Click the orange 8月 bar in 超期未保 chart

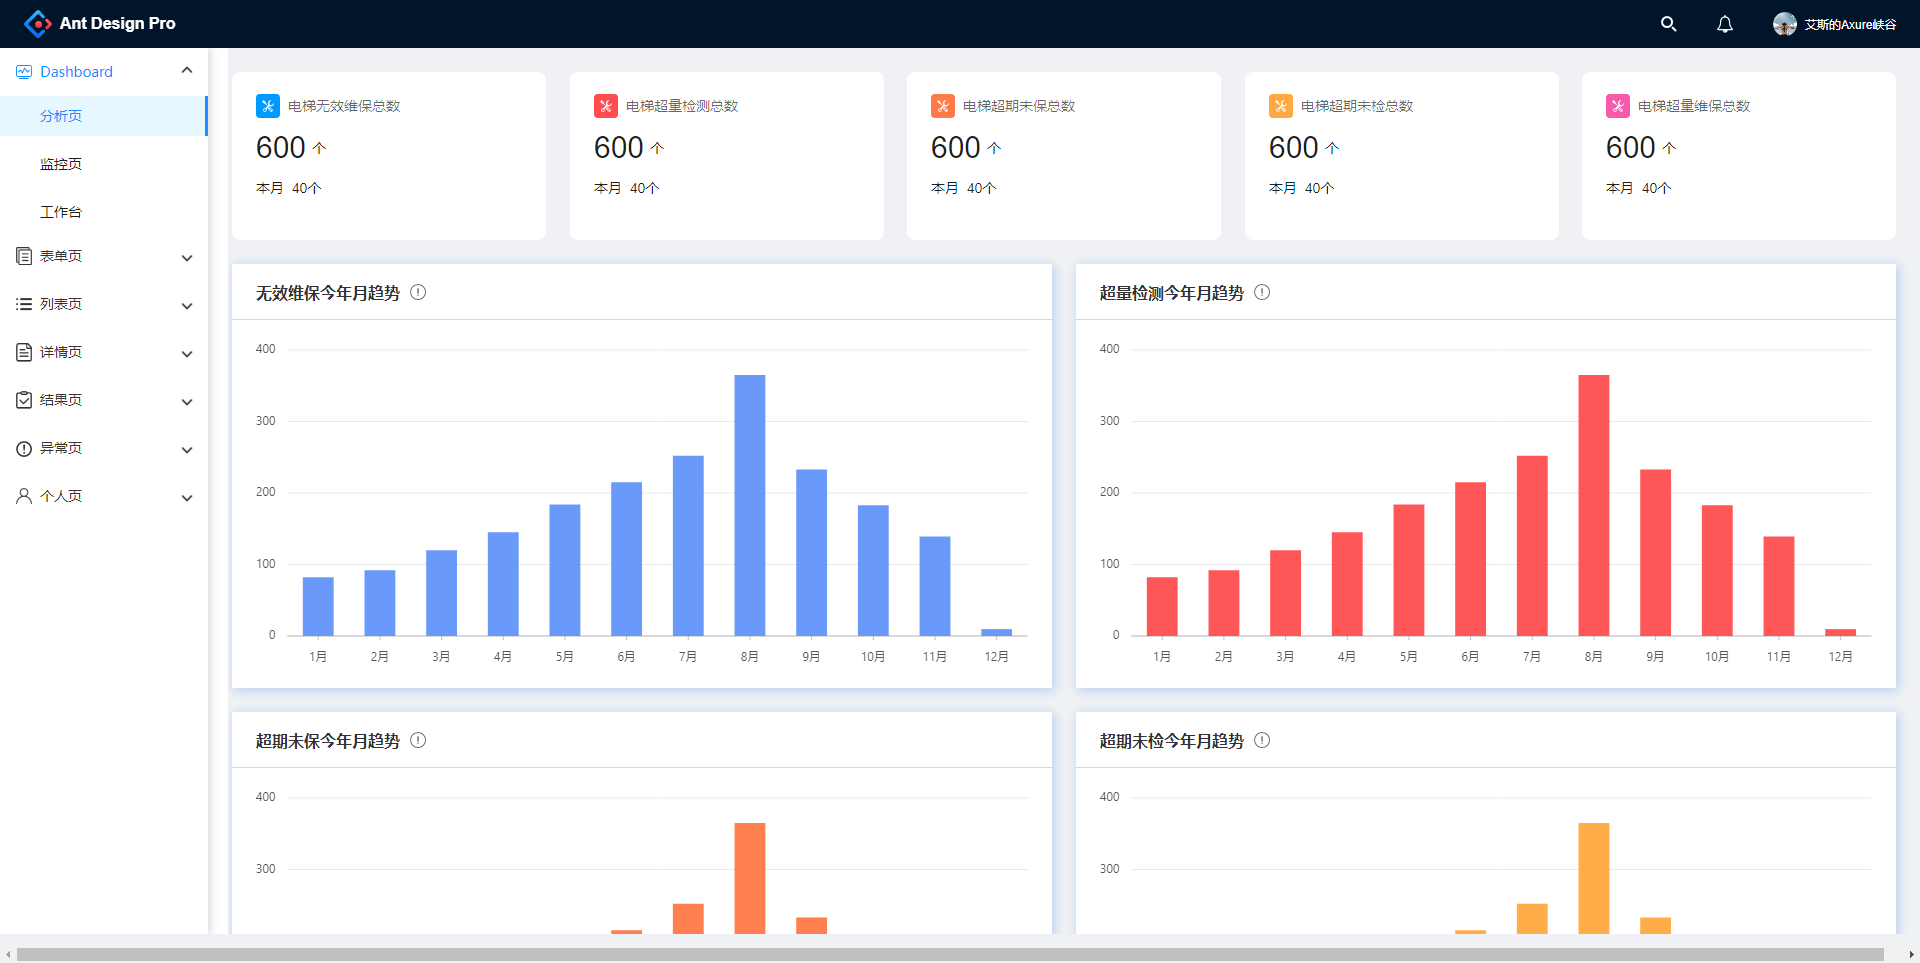point(750,878)
